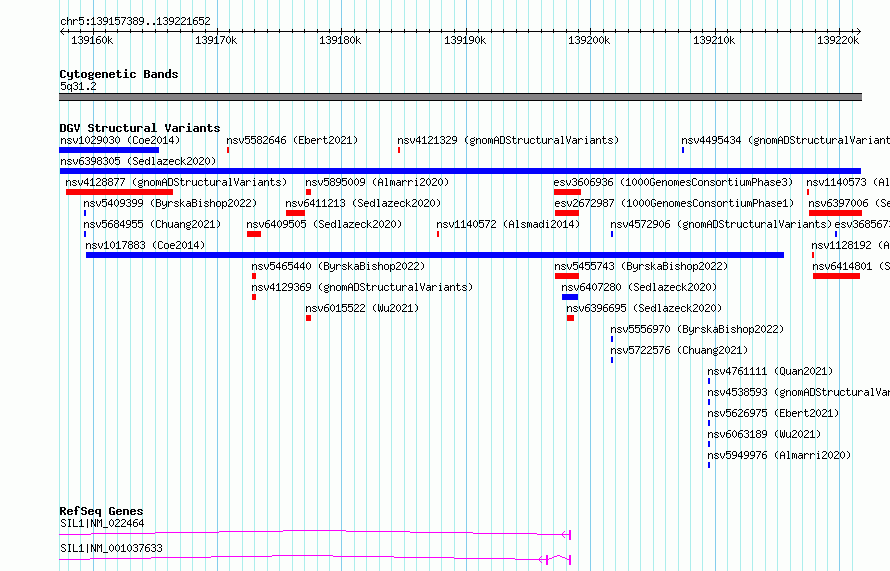Open nsv4538593 variant label
Viewport: 890px width, 571px height.
pos(798,392)
